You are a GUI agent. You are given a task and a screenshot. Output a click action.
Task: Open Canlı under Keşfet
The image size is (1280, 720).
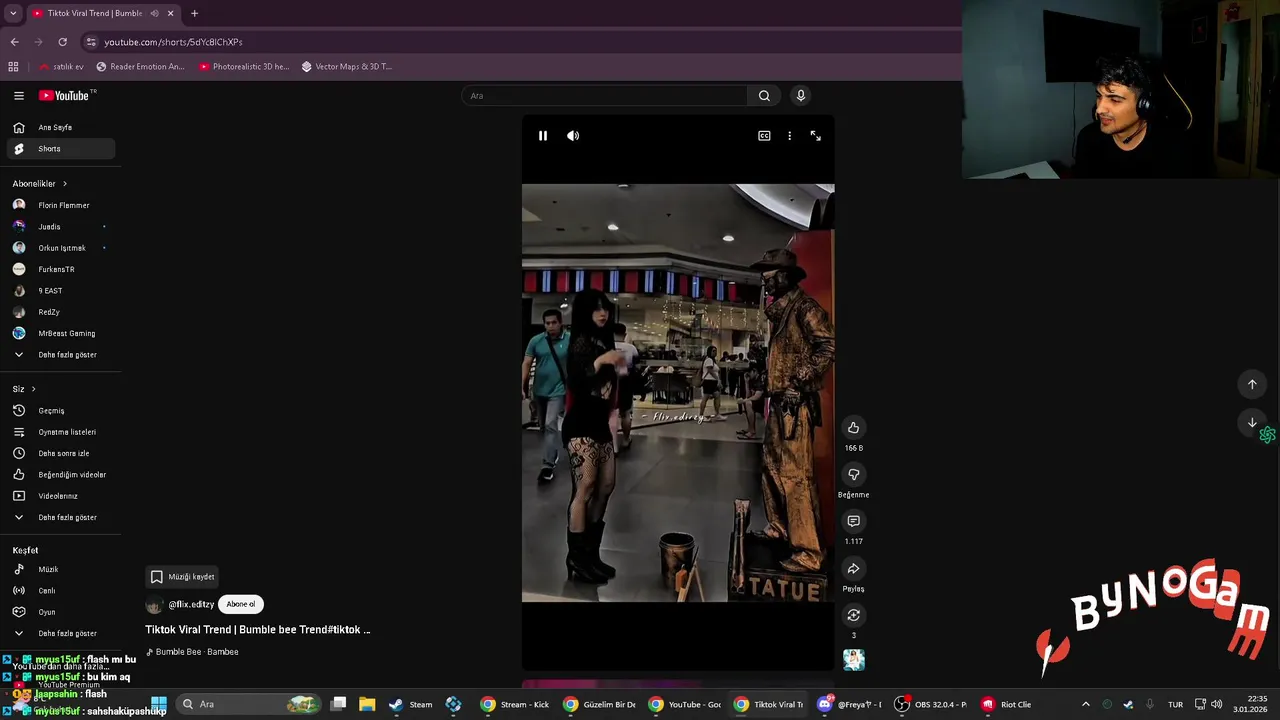pyautogui.click(x=60, y=591)
